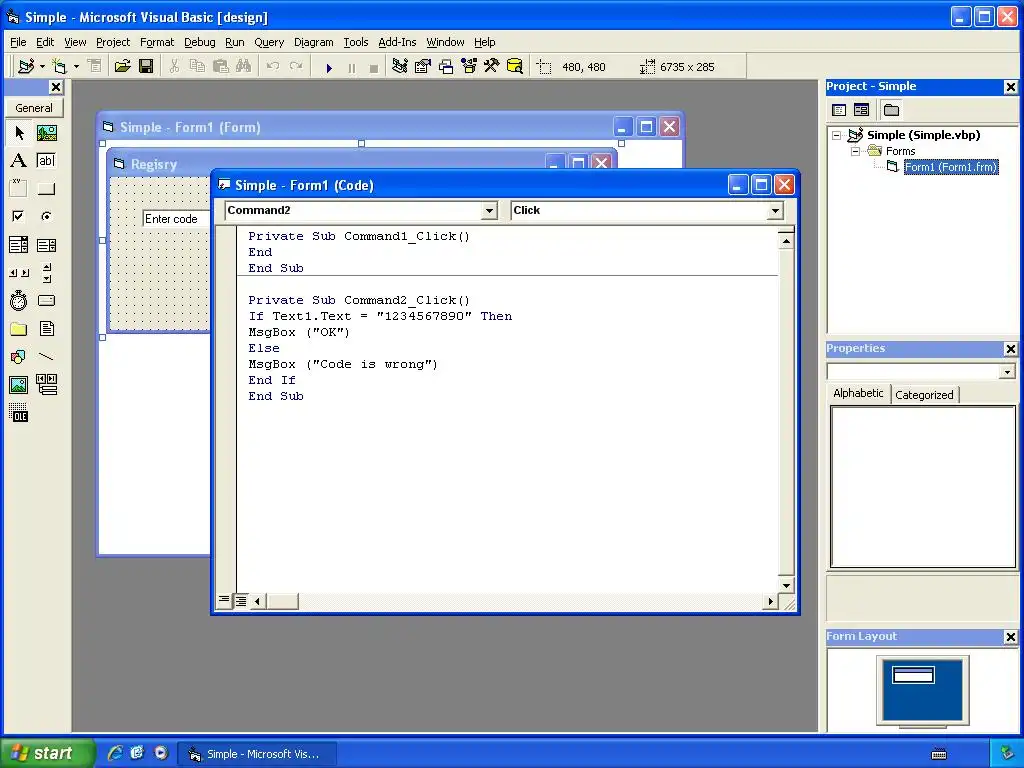Select the vertical scrollbar tool

coord(46,273)
